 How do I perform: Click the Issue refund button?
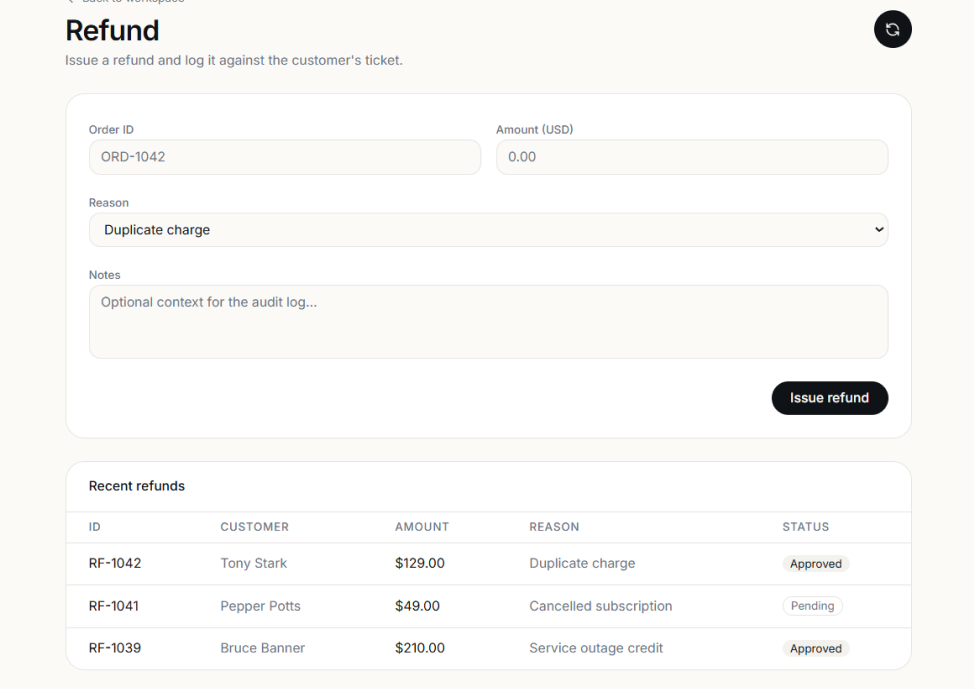tap(829, 398)
